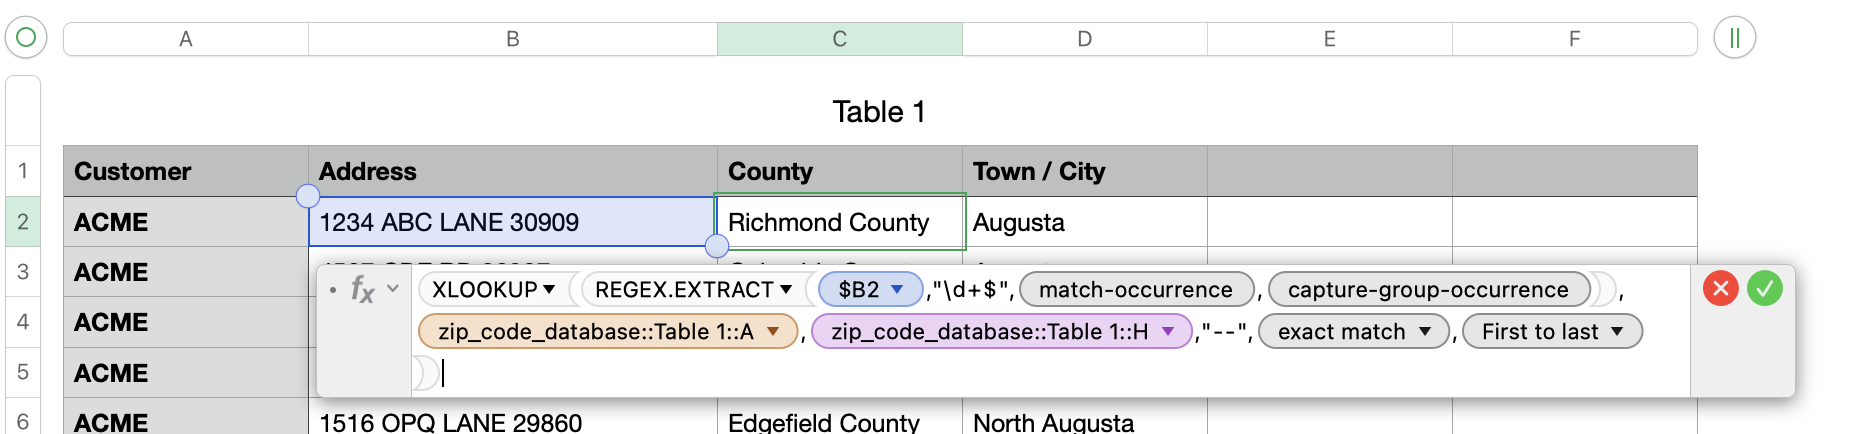
Task: Select column E header
Action: pyautogui.click(x=1329, y=39)
